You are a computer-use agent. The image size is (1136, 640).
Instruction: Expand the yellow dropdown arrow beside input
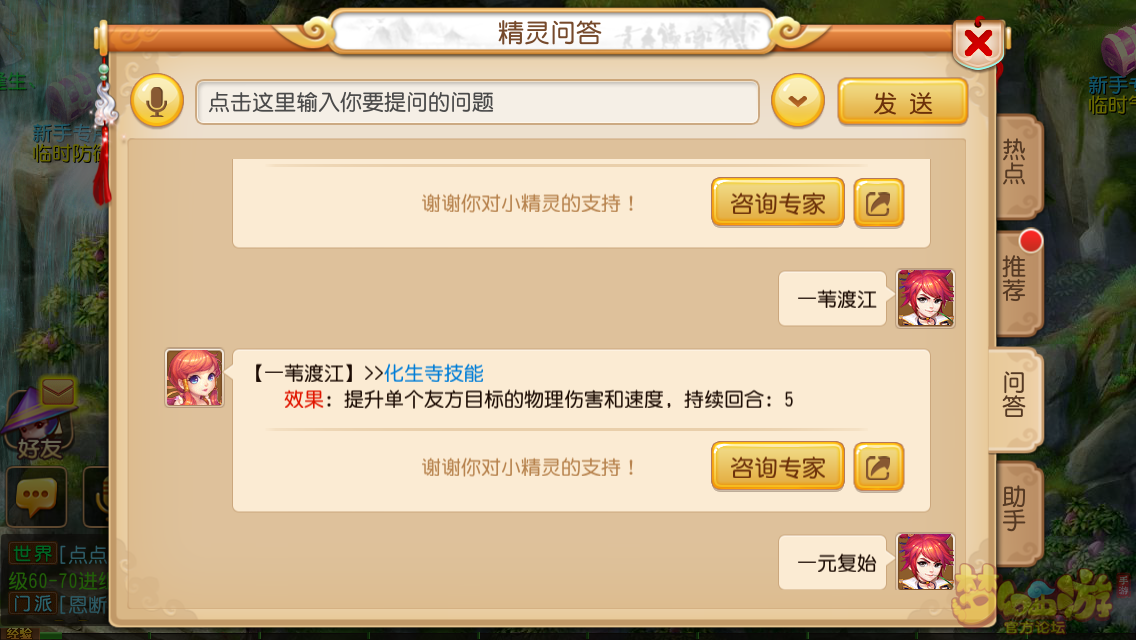(x=798, y=101)
